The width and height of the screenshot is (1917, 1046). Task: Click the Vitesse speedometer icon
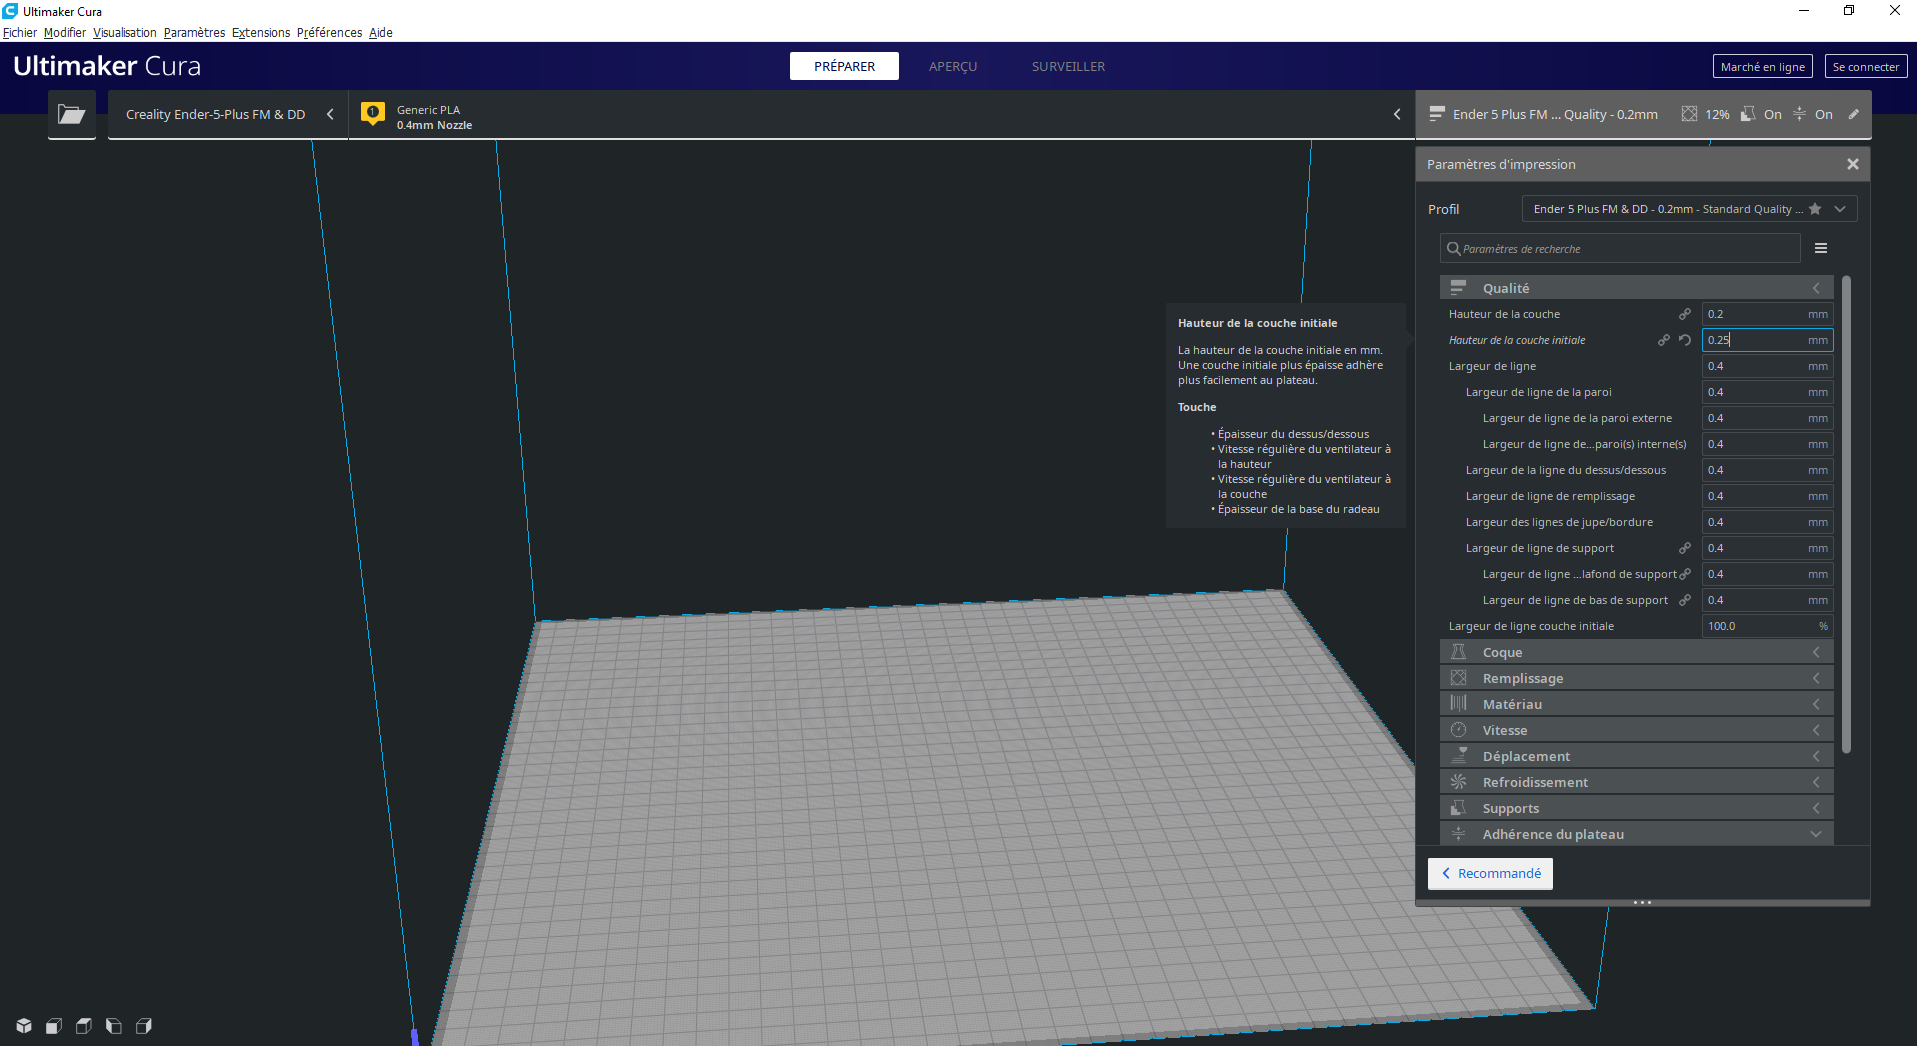tap(1459, 730)
